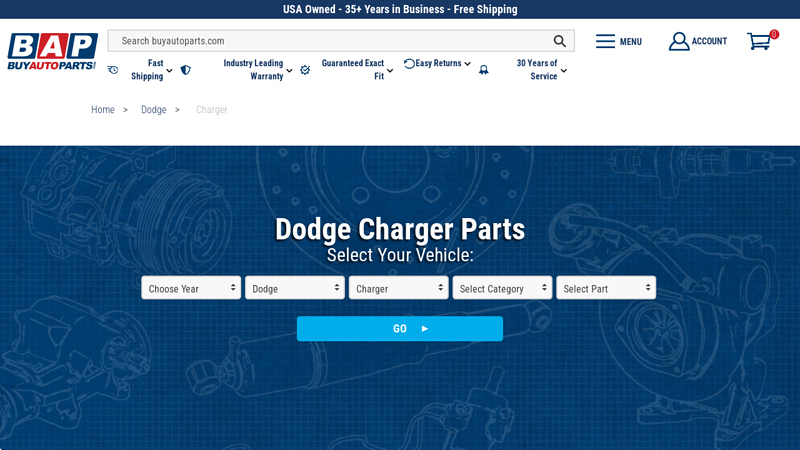Image resolution: width=800 pixels, height=450 pixels.
Task: Open the Select Category dropdown
Action: point(502,288)
